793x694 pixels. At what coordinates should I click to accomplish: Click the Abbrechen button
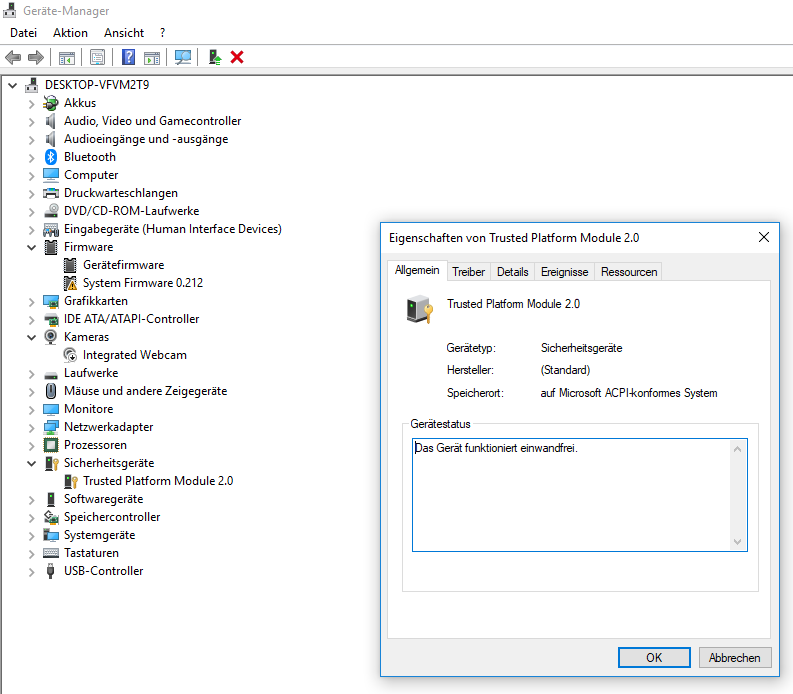coord(735,658)
